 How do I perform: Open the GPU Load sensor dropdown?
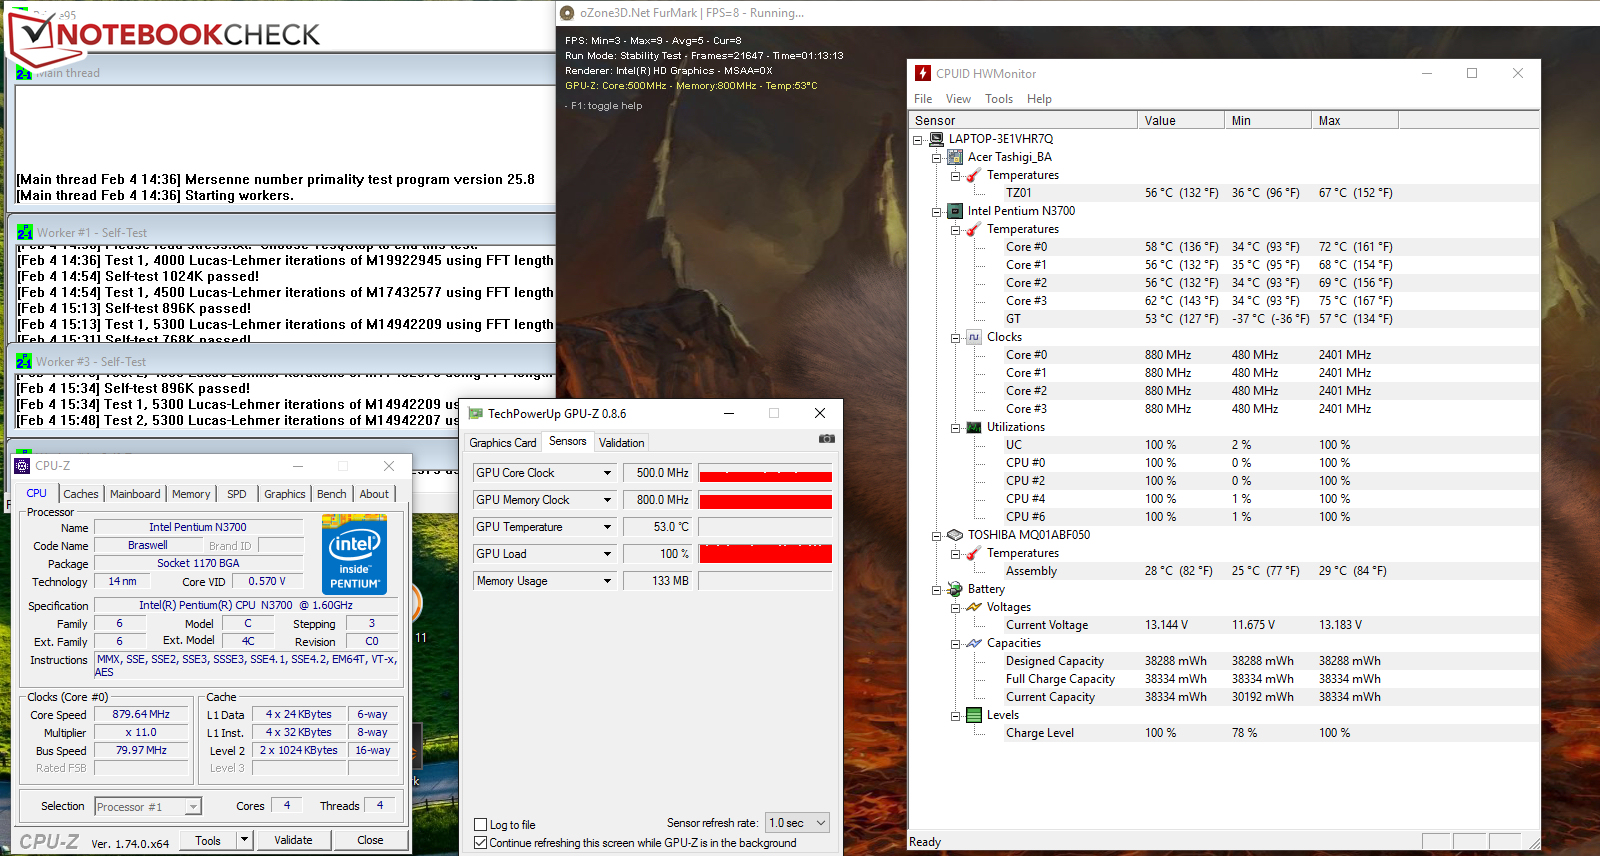607,554
